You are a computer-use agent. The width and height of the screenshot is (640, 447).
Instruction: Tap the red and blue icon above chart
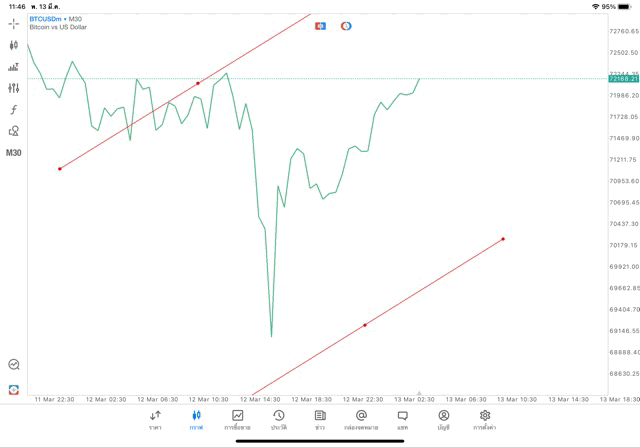point(320,26)
